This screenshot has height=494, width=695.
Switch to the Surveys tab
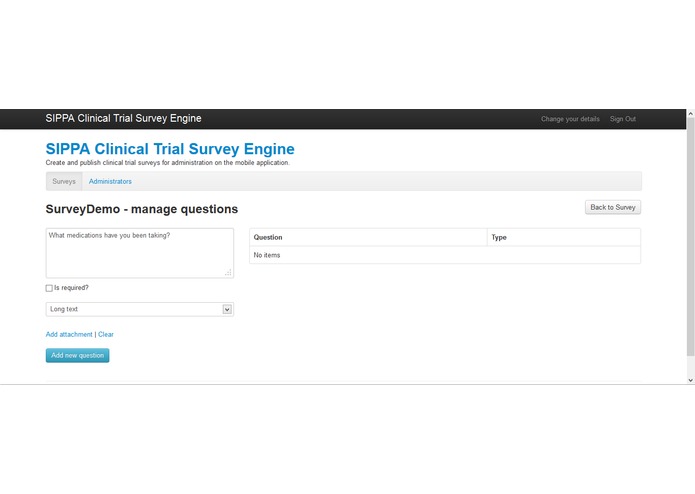(64, 182)
